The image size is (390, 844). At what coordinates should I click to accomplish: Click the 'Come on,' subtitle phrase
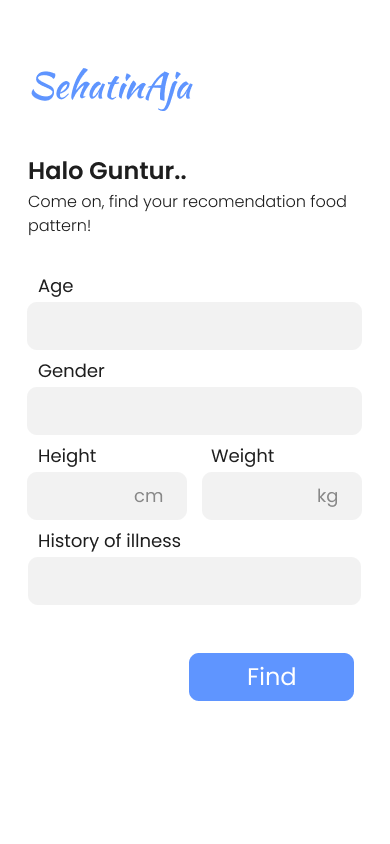coord(67,202)
